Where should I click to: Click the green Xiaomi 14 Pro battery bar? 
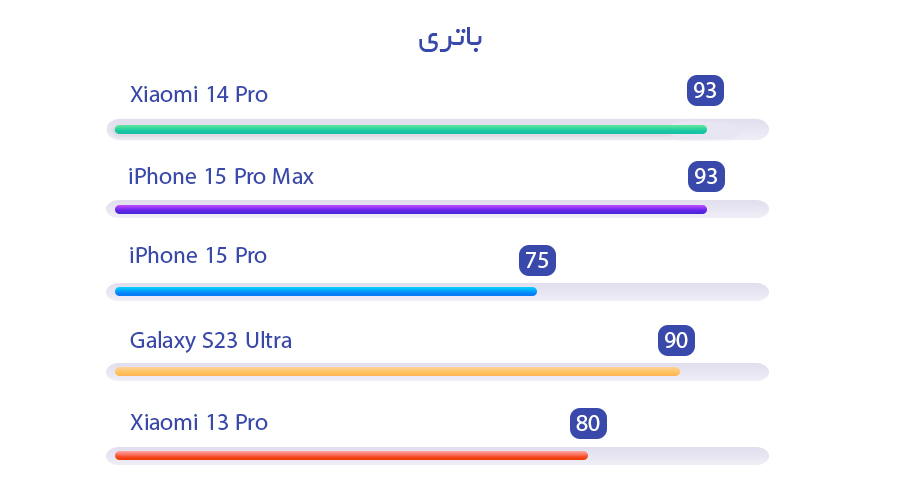tap(410, 129)
